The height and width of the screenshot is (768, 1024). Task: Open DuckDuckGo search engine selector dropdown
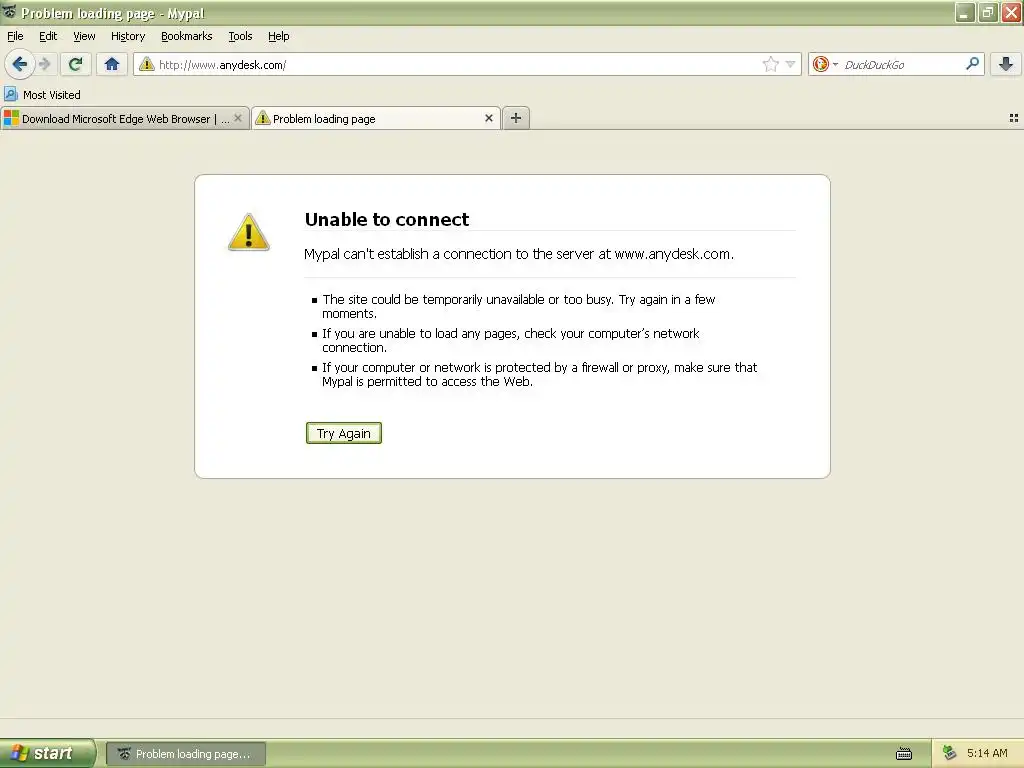click(x=825, y=64)
